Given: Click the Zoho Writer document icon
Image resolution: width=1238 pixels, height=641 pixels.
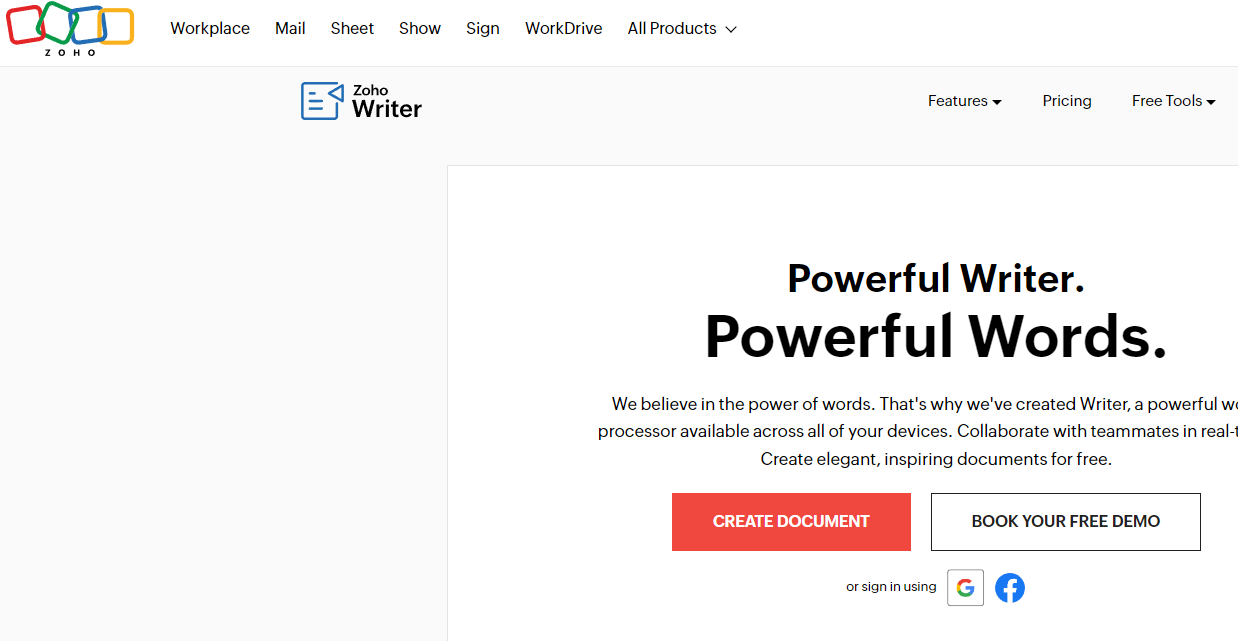Looking at the screenshot, I should tap(321, 100).
